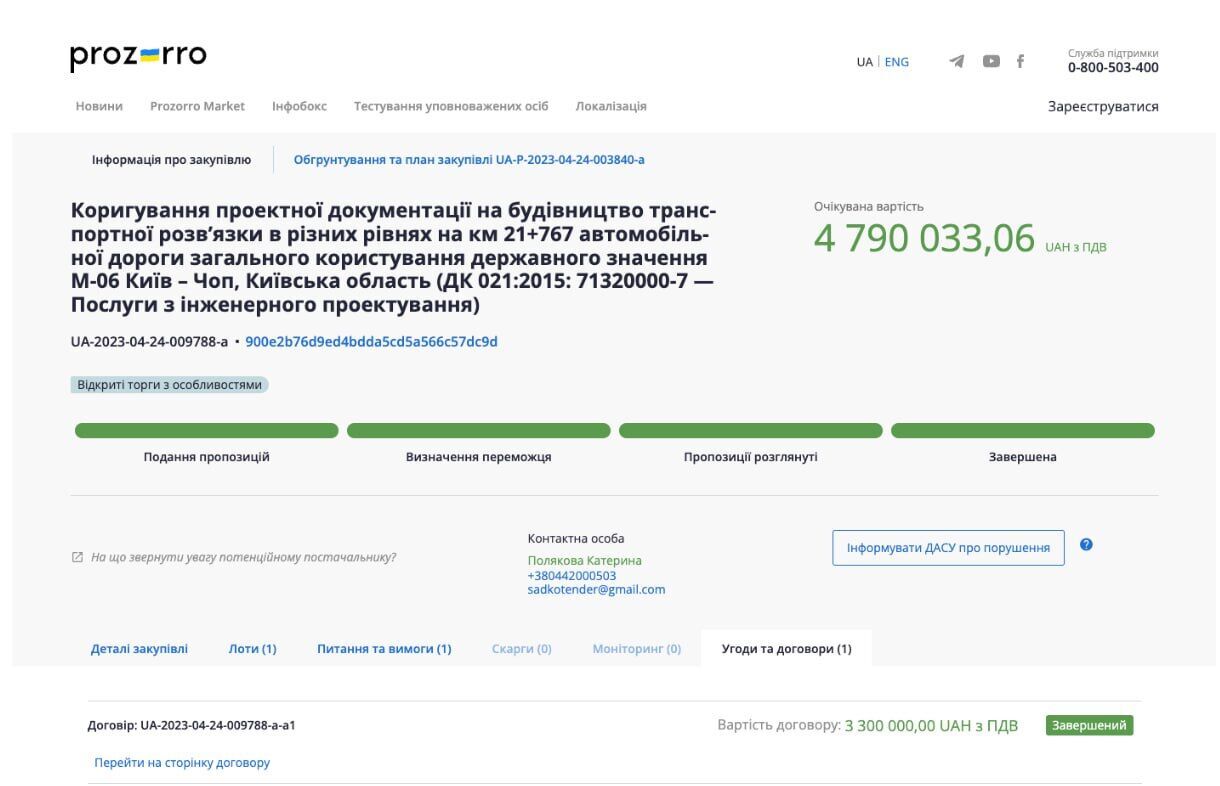Open Обгрунтування та план закупівлі UA-P-2023-04-24-003840-a
Image resolution: width=1220 pixels, height=786 pixels.
click(x=469, y=159)
